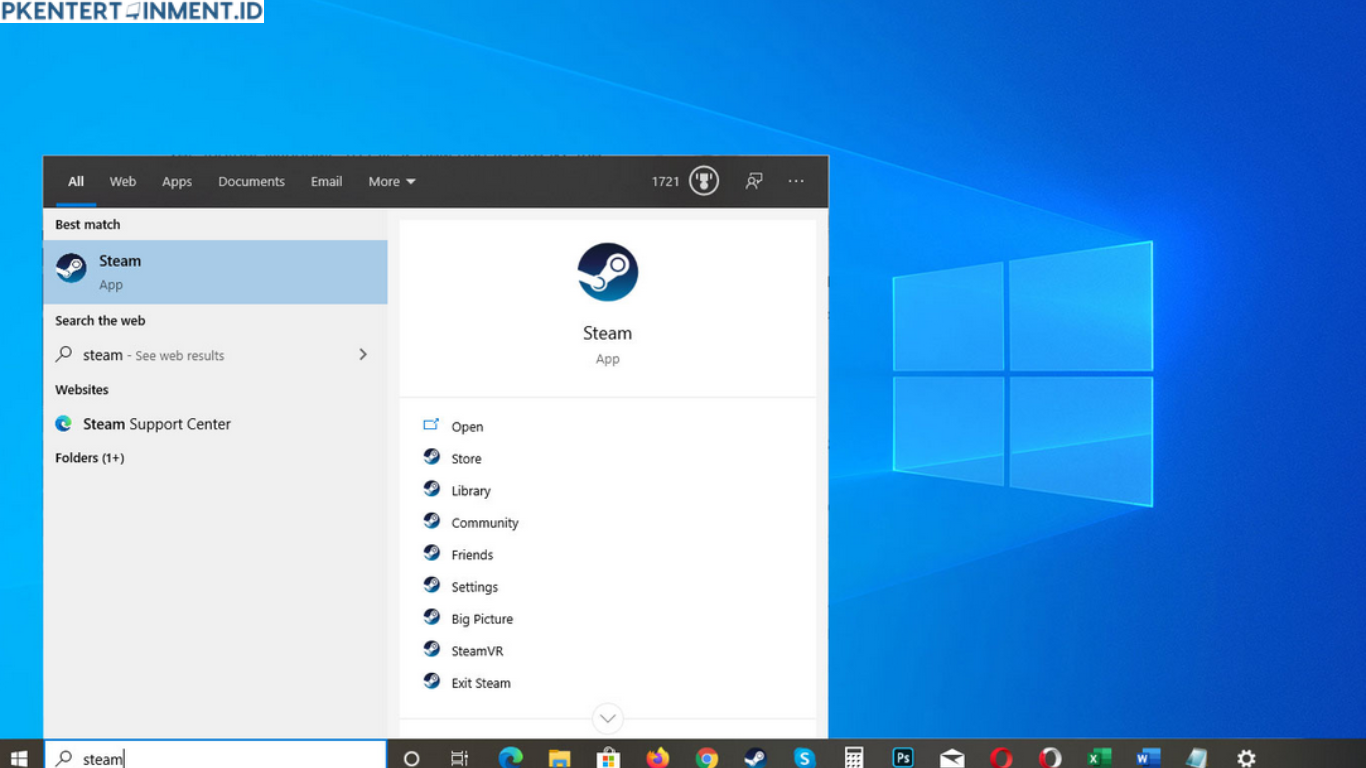Click the feedback person icon in search header
The width and height of the screenshot is (1366, 768).
coord(754,181)
